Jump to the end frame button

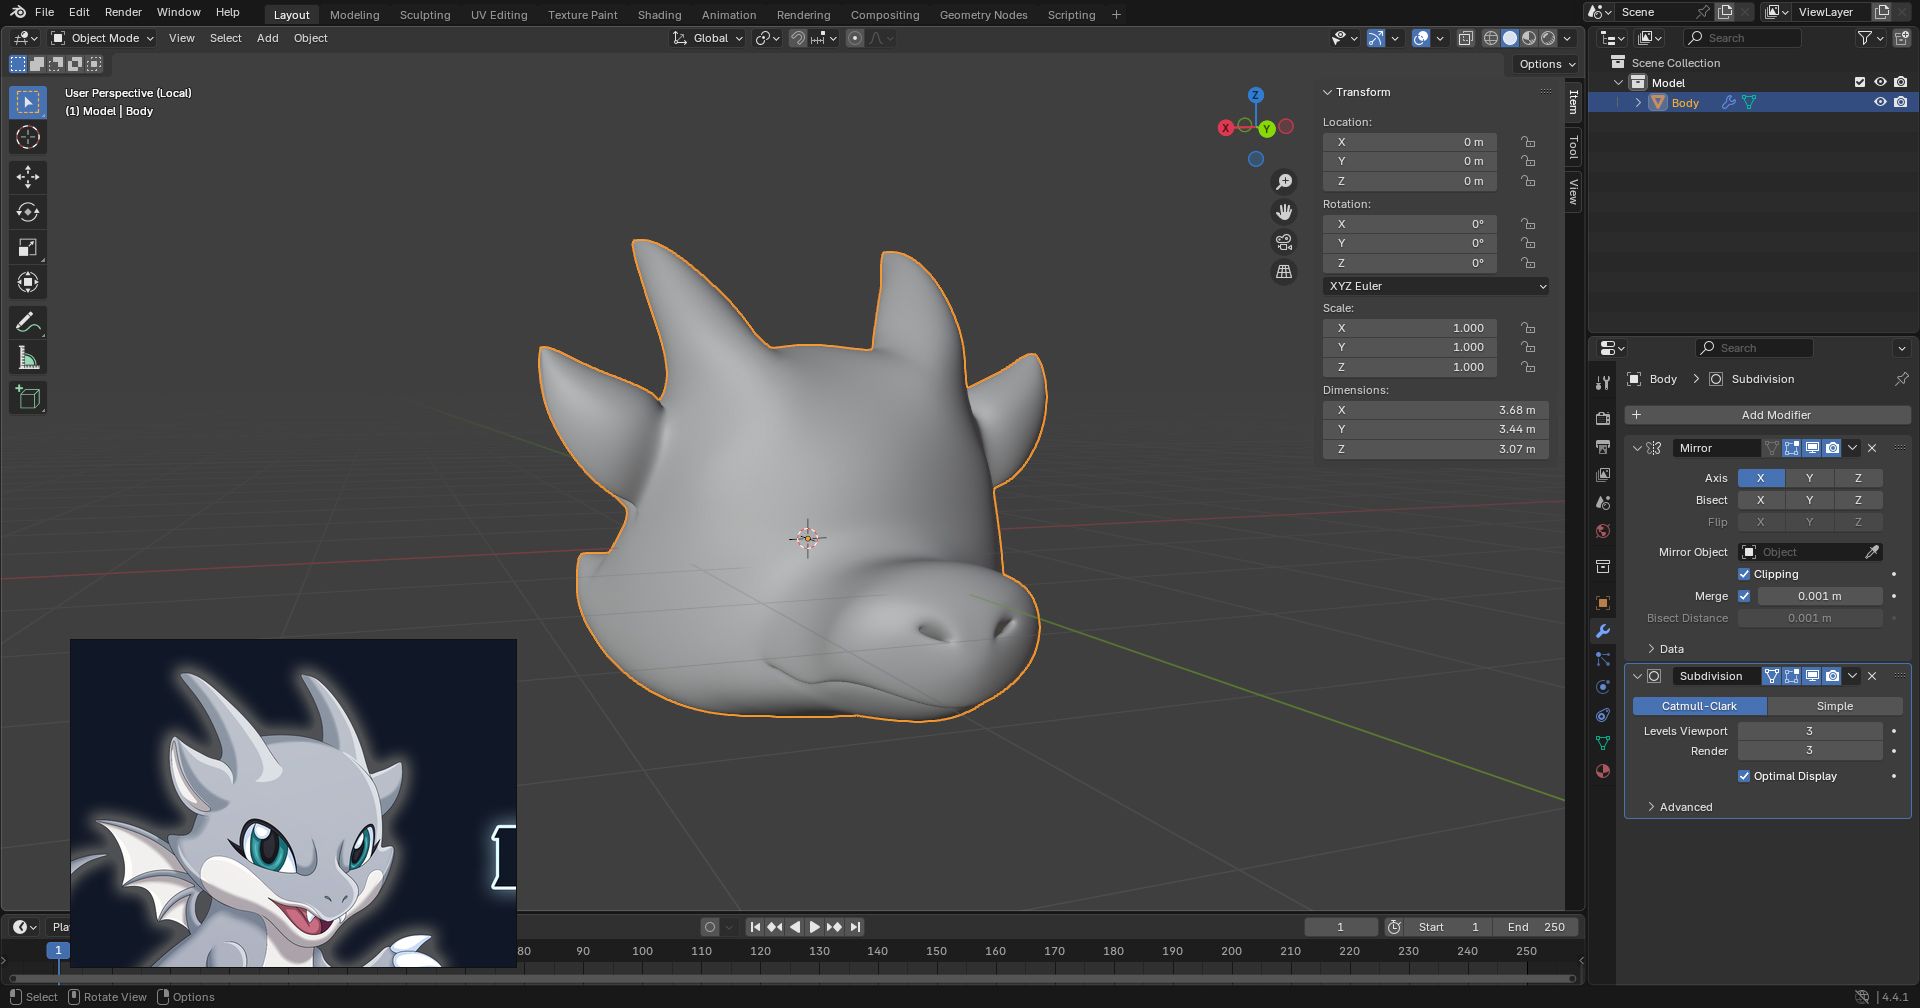[x=855, y=927]
